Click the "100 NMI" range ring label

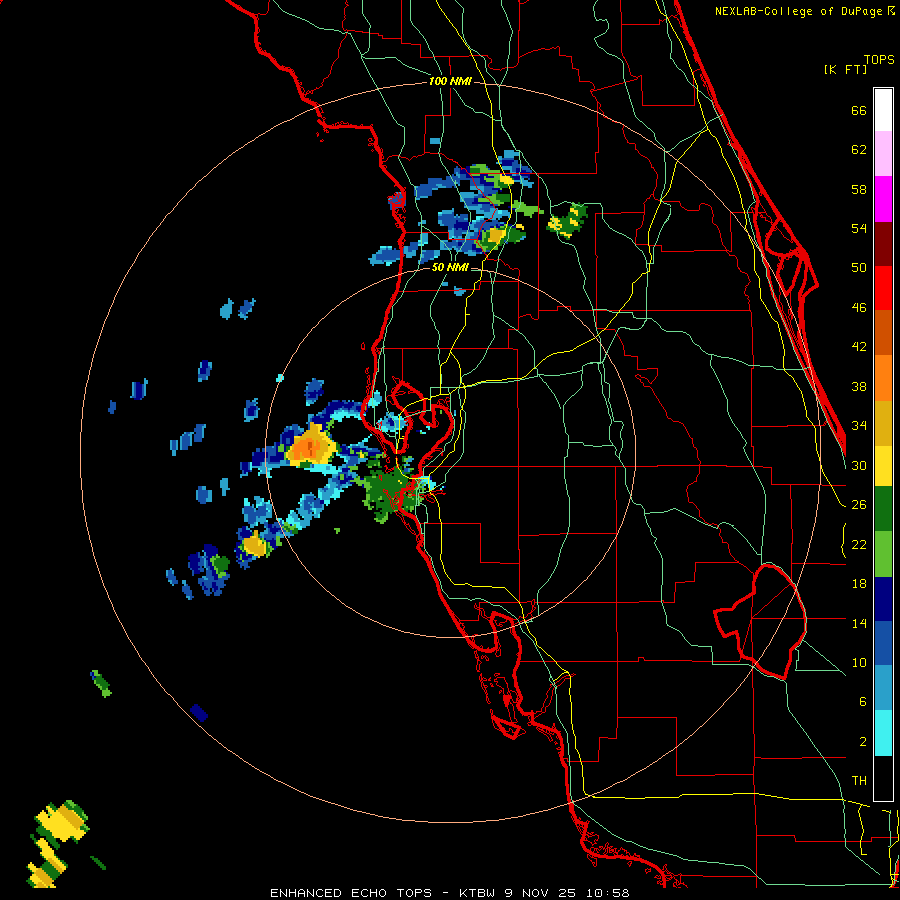450,82
